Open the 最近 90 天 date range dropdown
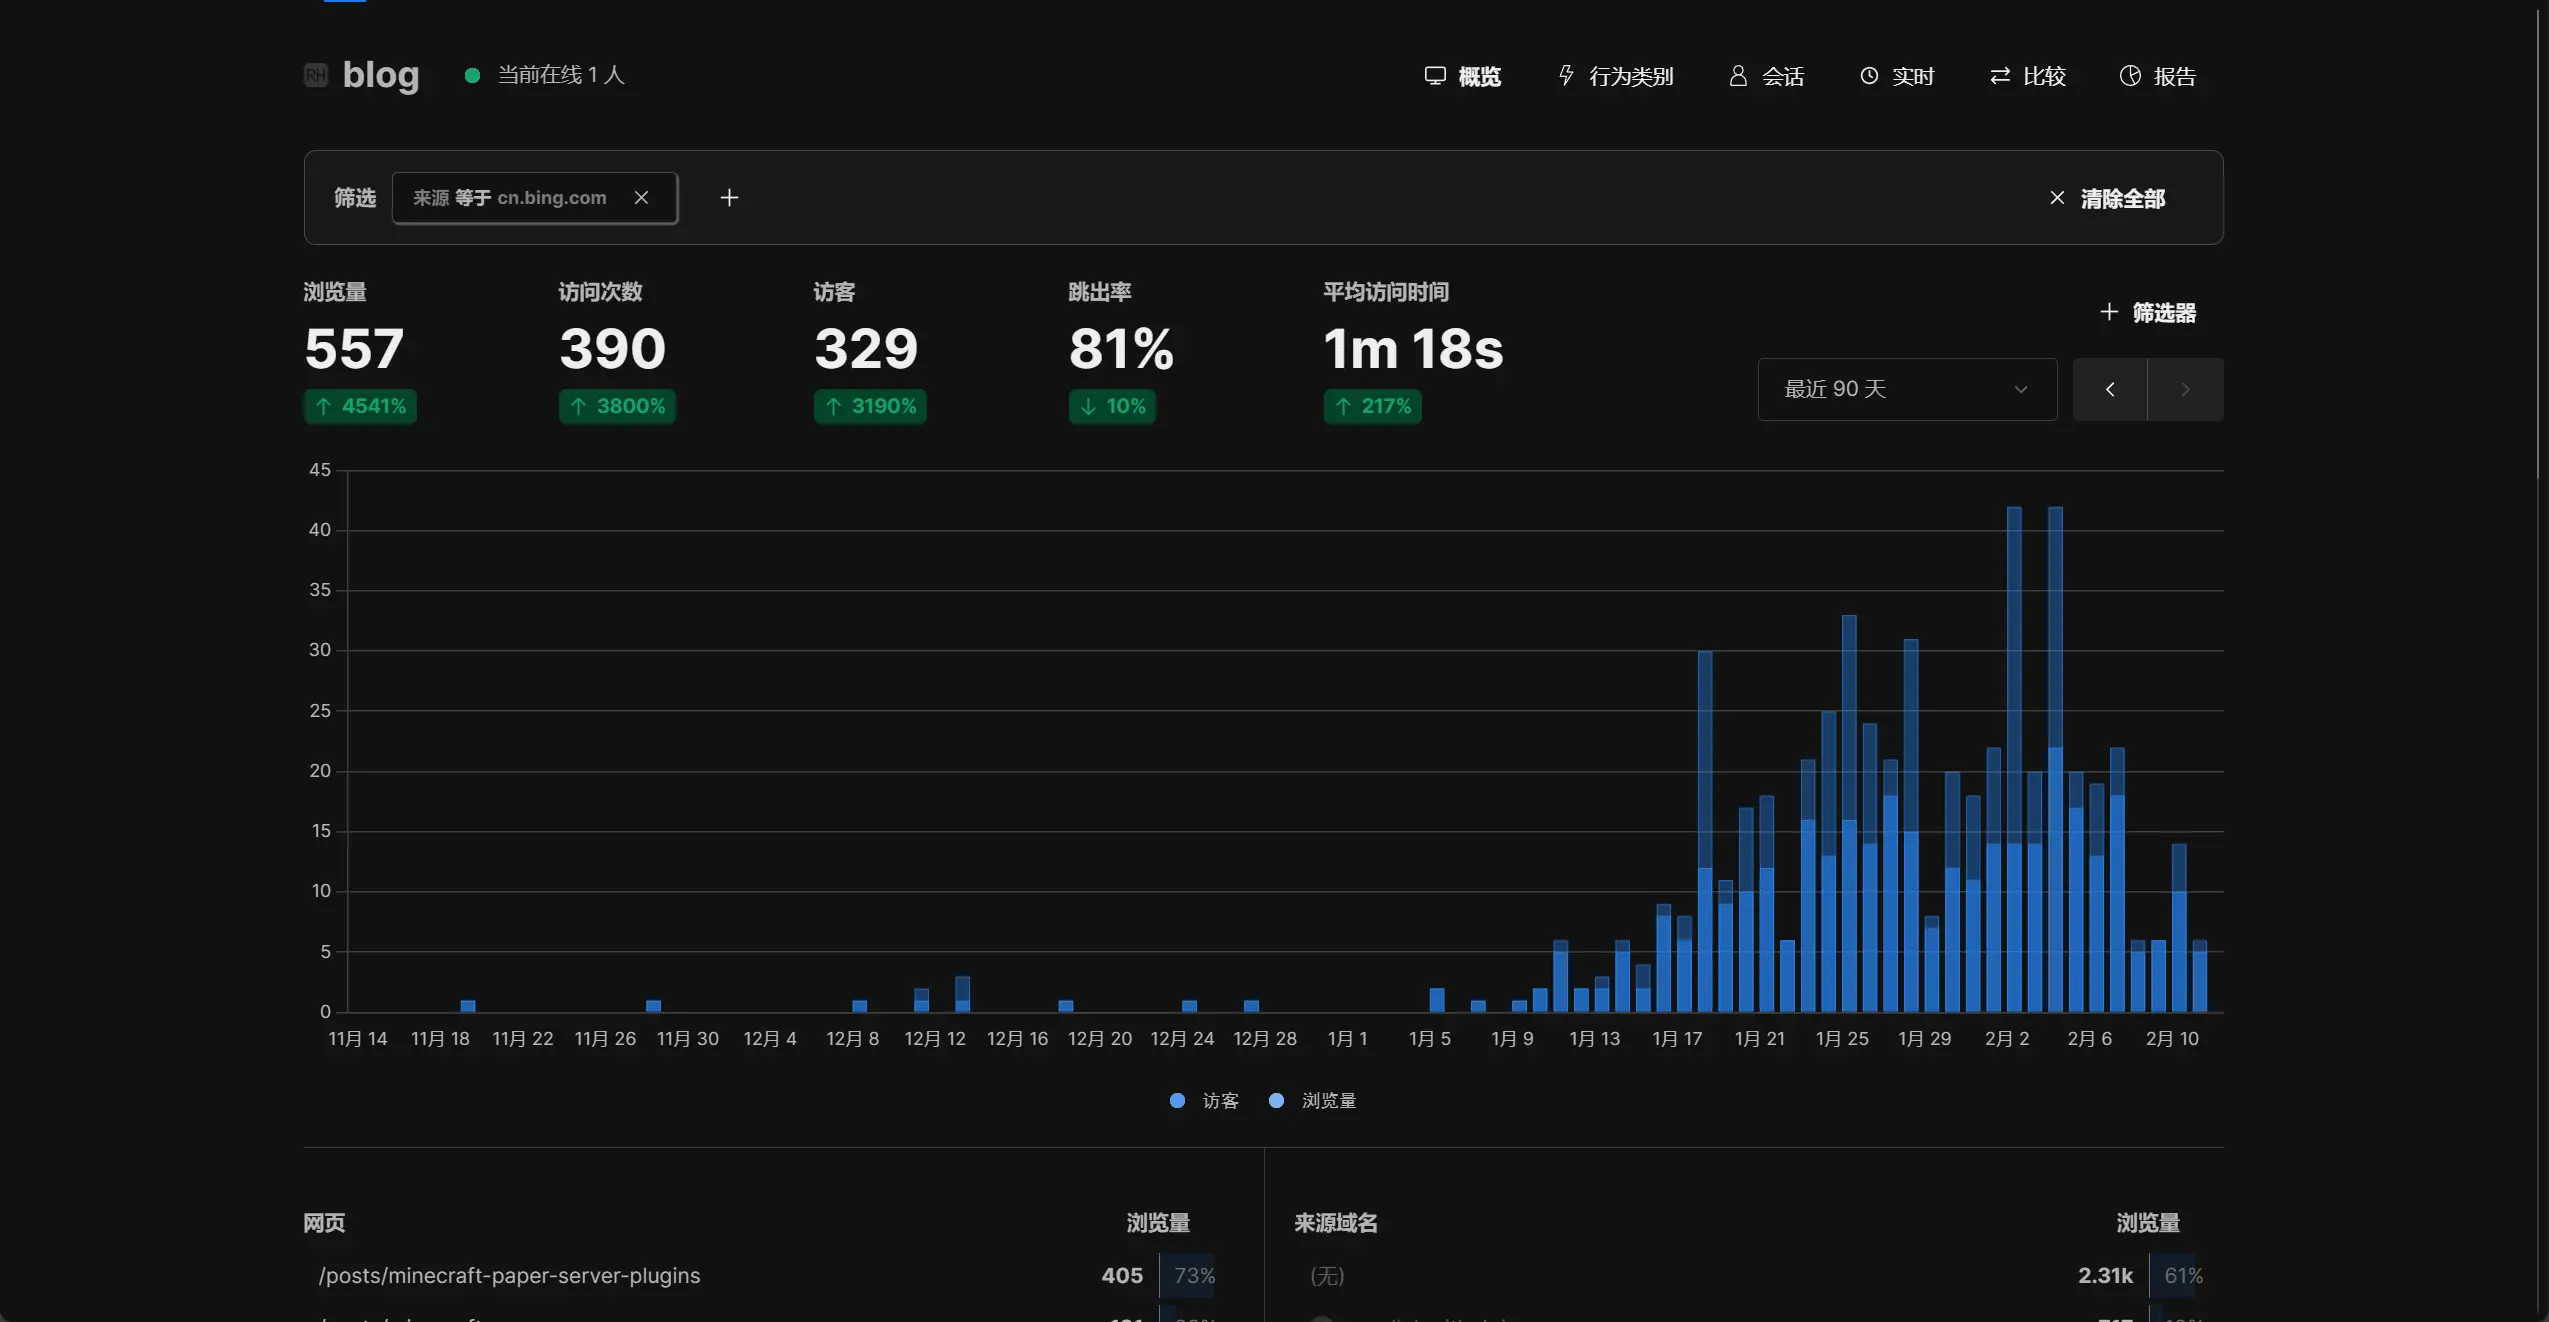The height and width of the screenshot is (1322, 2549). click(1907, 389)
